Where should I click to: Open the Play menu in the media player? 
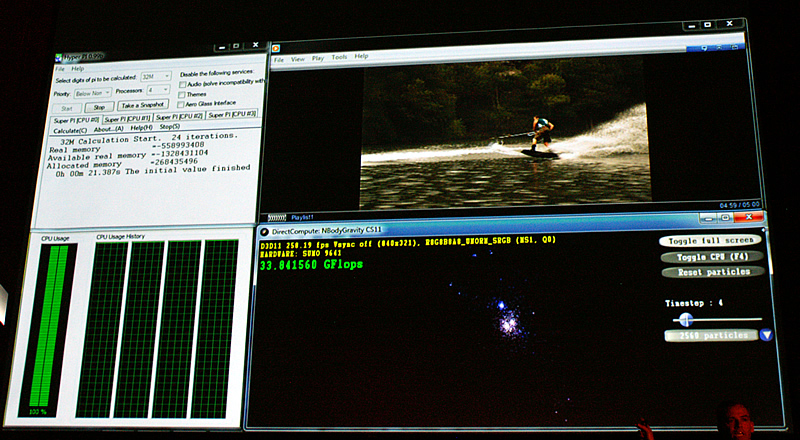[x=318, y=58]
